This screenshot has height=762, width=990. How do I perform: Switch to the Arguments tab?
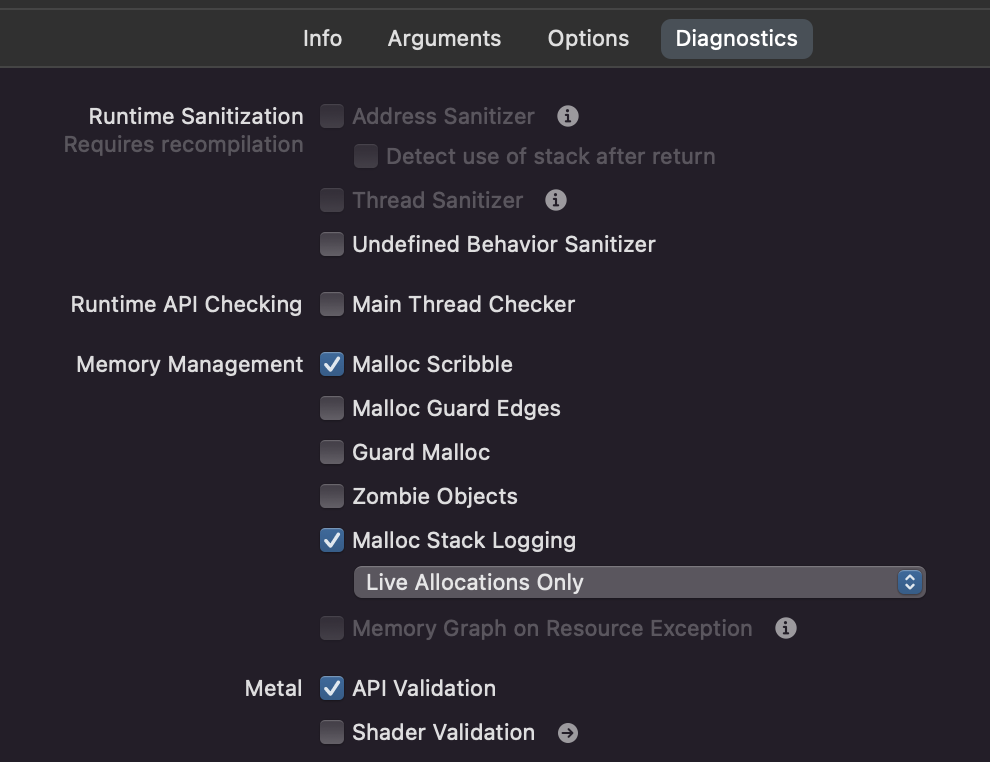click(x=444, y=39)
